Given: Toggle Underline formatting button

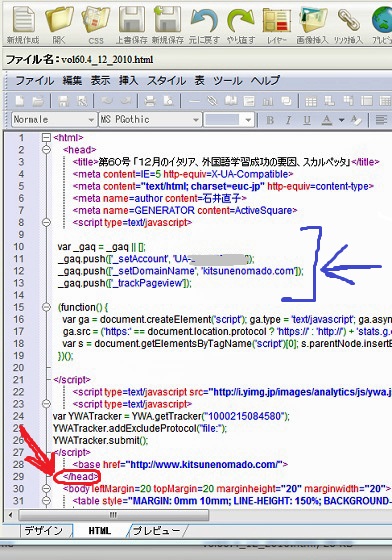Looking at the screenshot, I should [x=307, y=120].
